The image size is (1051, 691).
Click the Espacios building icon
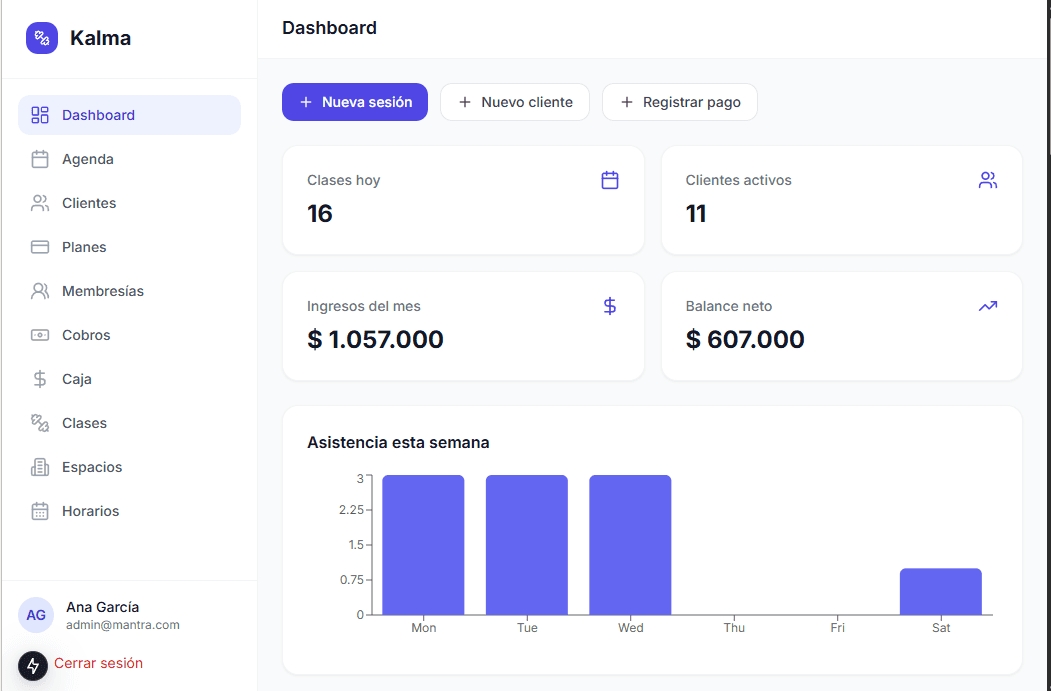[x=40, y=467]
